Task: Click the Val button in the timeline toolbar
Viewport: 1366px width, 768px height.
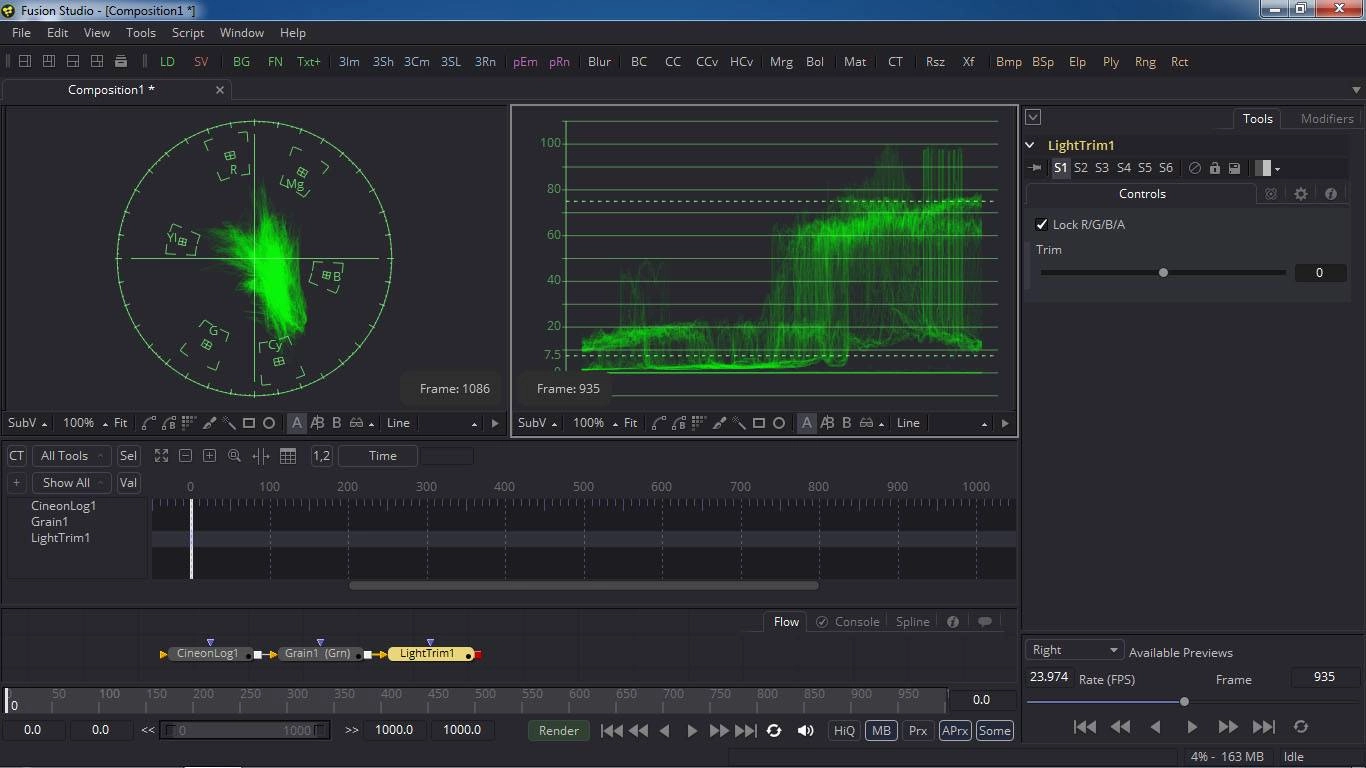Action: 128,483
